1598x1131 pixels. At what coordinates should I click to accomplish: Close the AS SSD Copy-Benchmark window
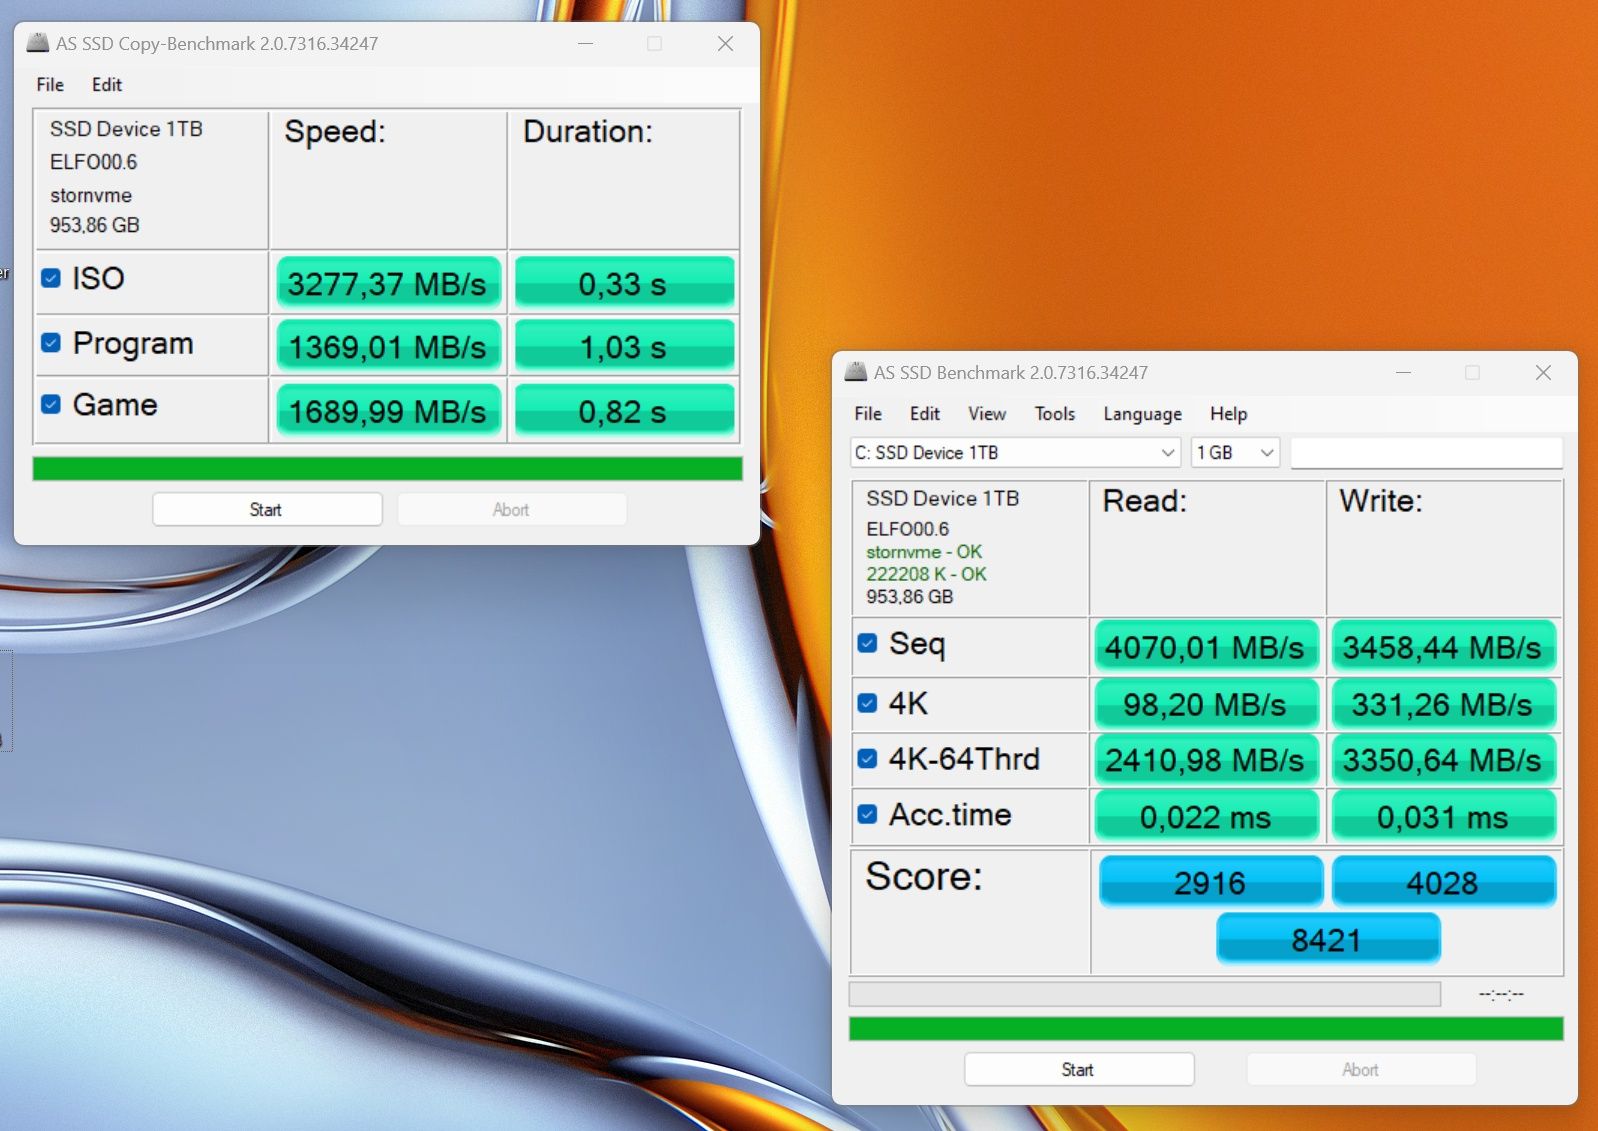click(x=725, y=43)
